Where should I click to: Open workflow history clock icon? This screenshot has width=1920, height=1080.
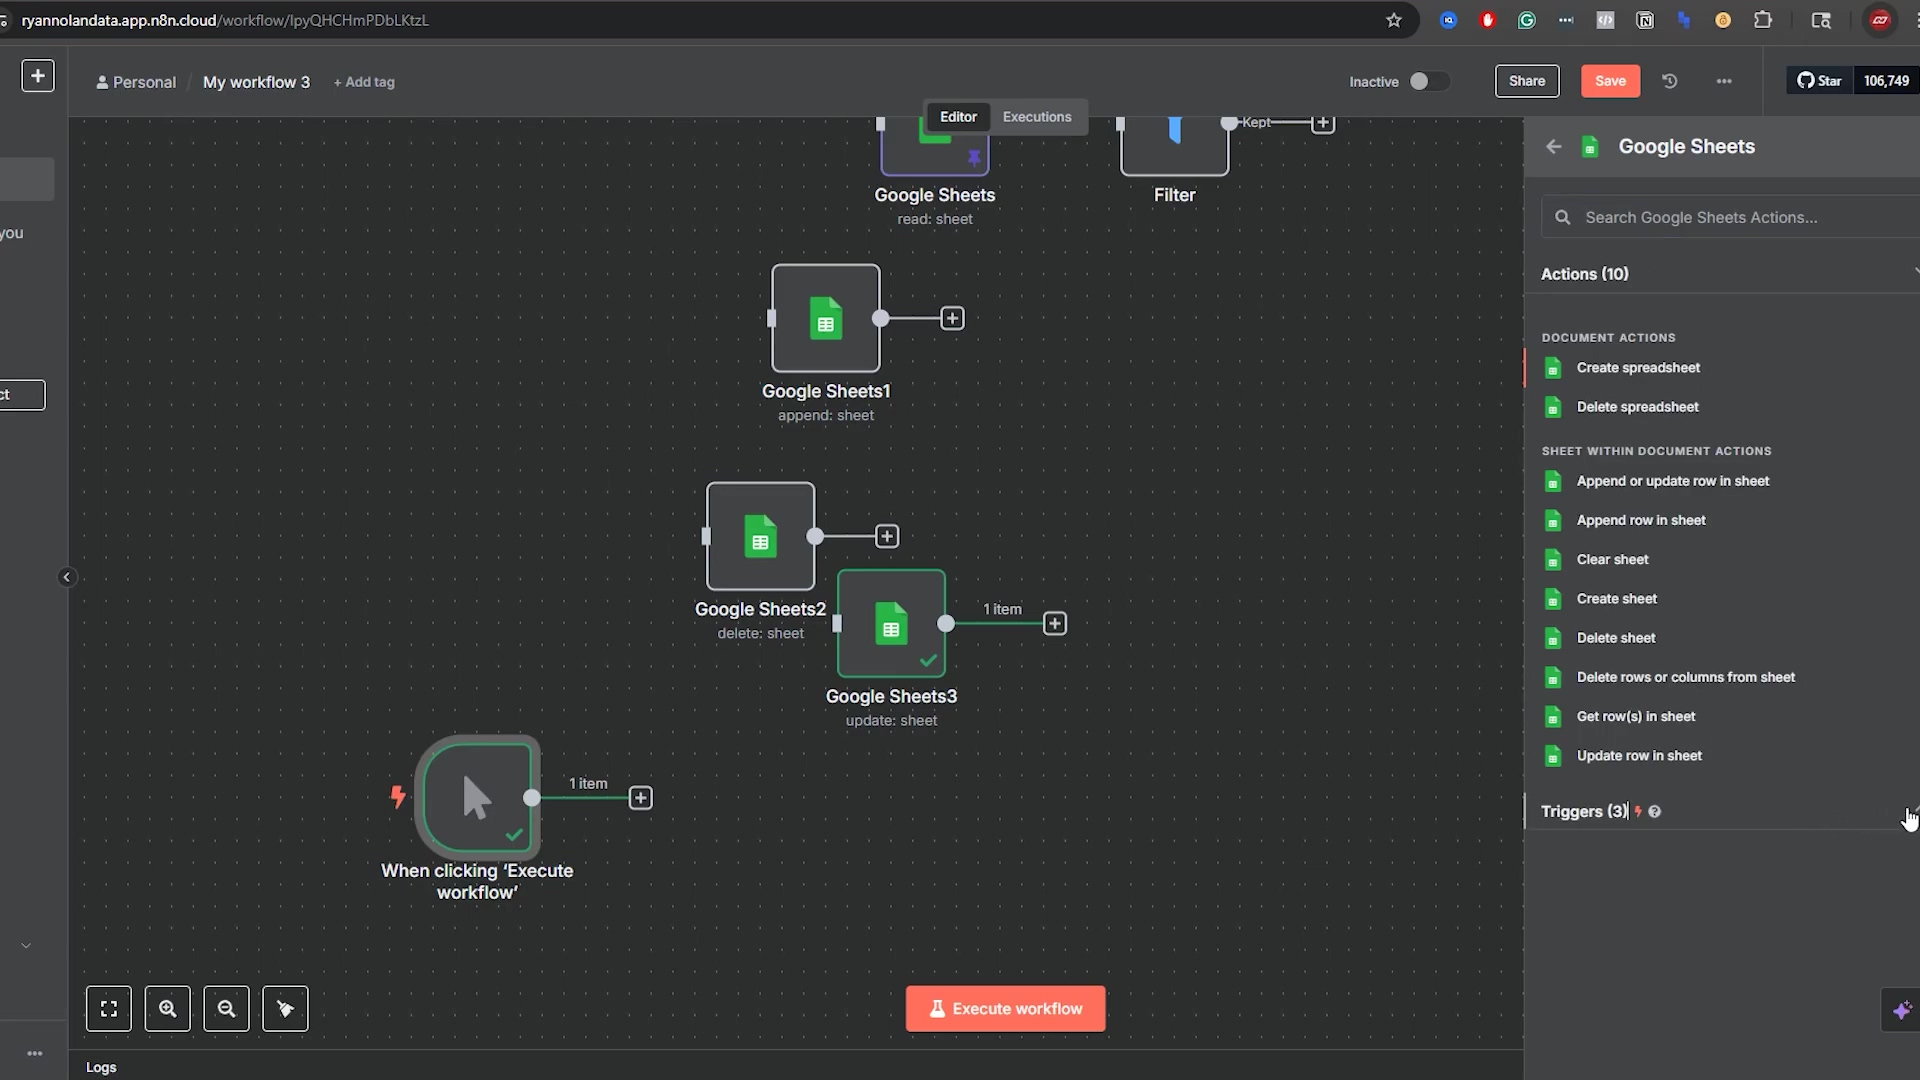coord(1670,81)
